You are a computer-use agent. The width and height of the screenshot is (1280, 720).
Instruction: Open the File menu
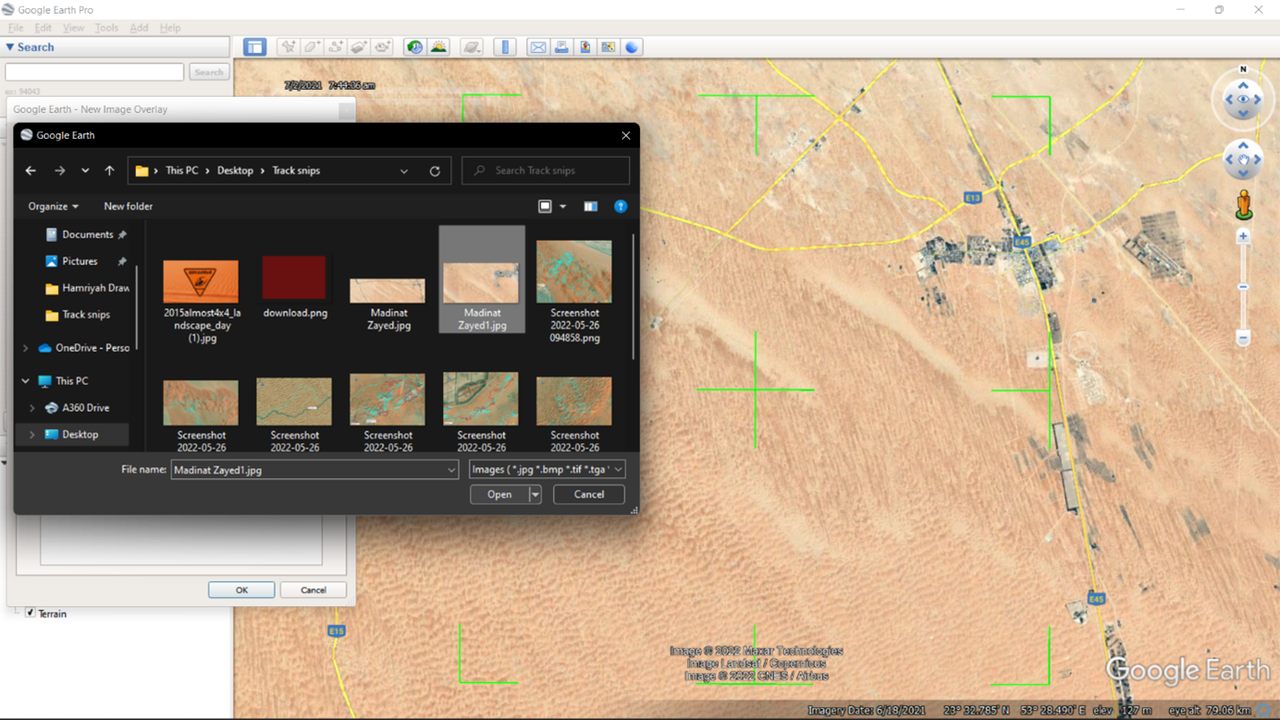click(x=15, y=28)
